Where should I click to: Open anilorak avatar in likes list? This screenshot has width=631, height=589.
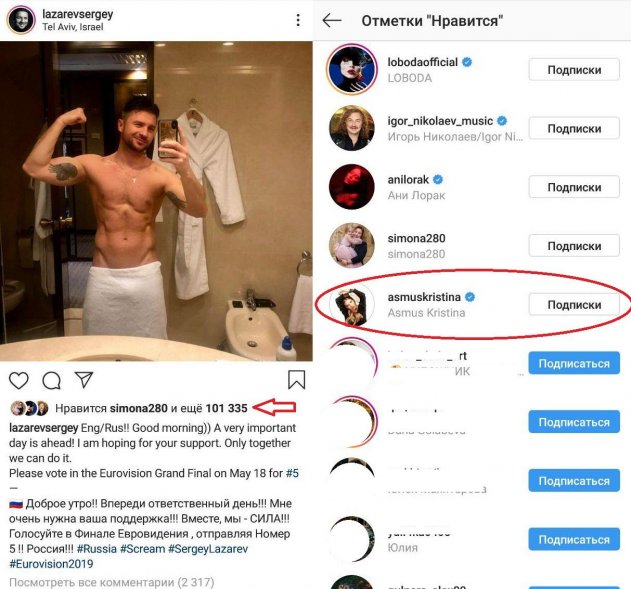pos(351,187)
